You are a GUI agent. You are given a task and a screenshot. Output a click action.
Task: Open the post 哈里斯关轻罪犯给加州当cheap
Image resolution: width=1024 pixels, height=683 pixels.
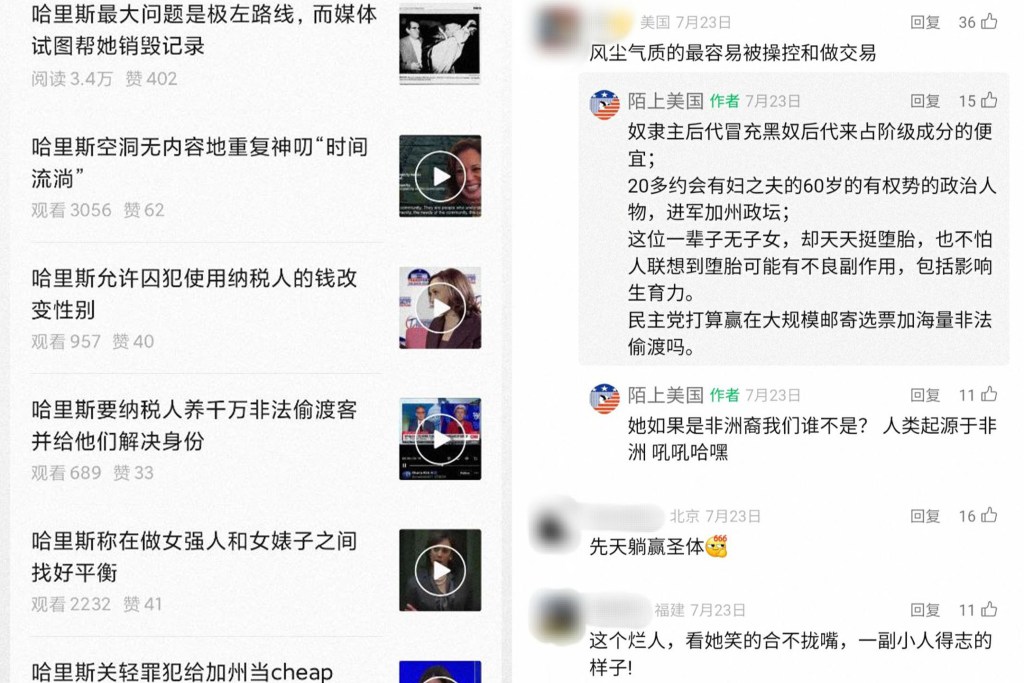coord(182,671)
